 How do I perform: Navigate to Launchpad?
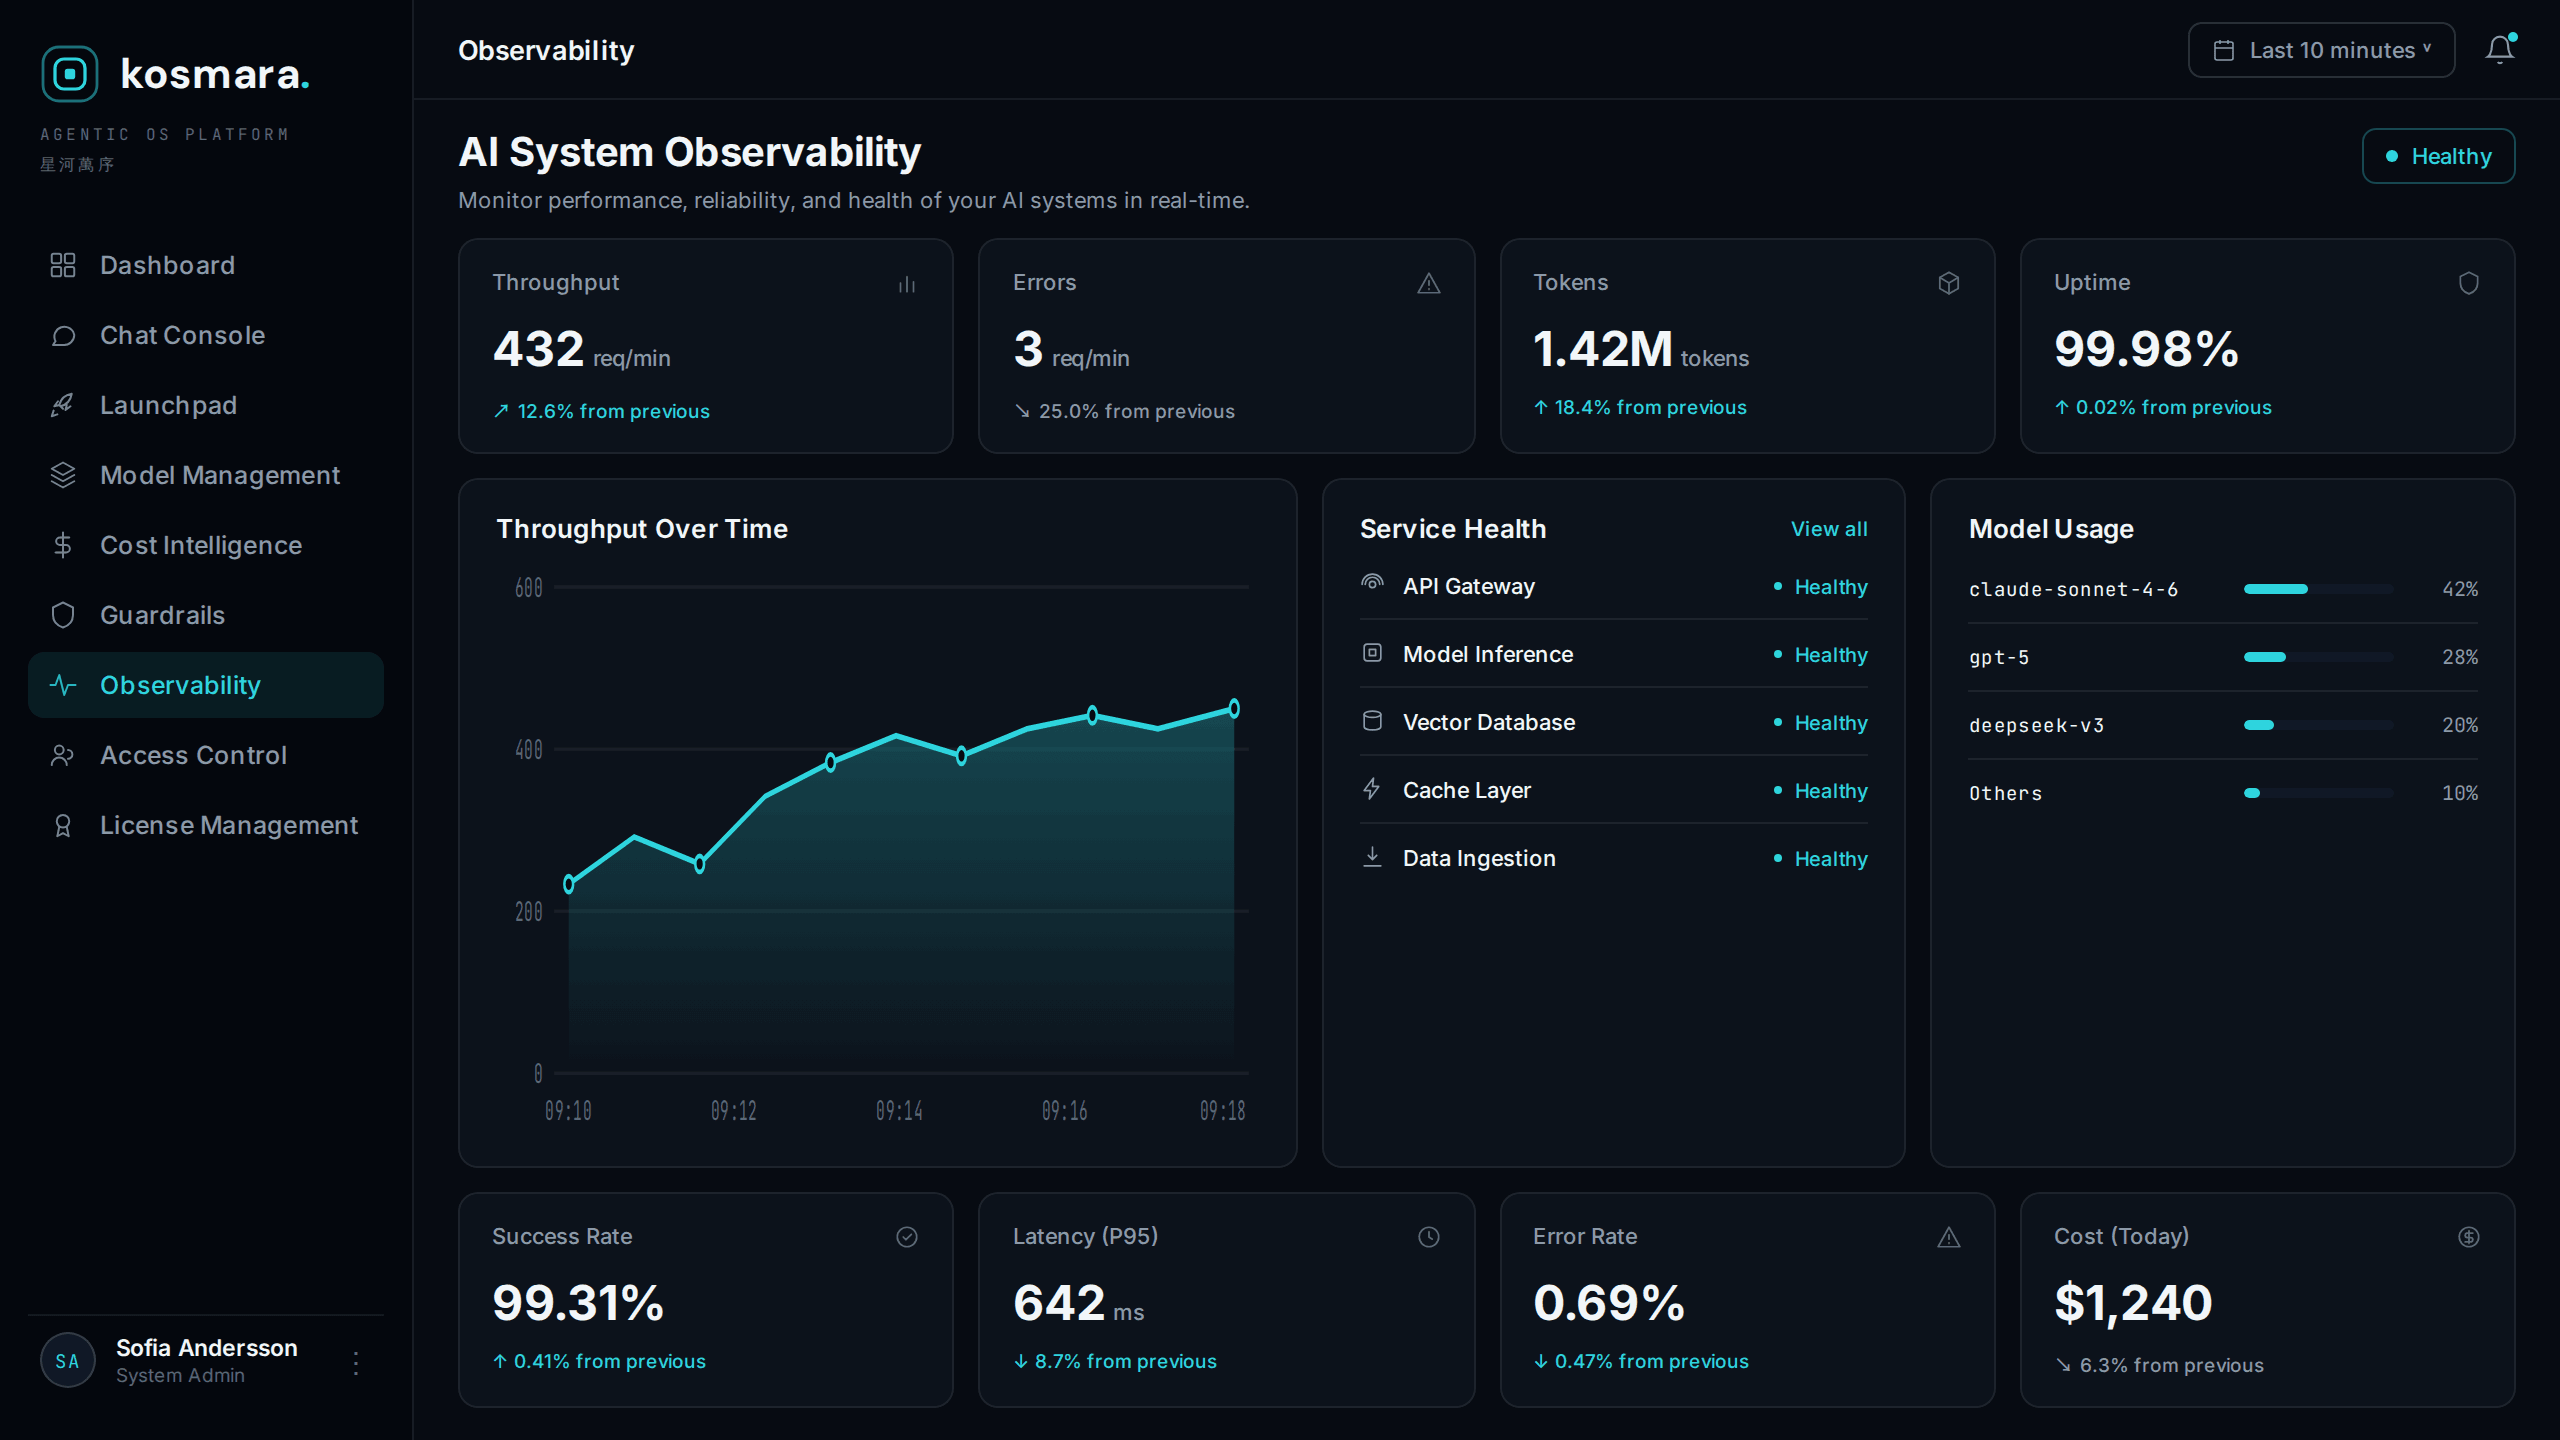tap(206, 405)
